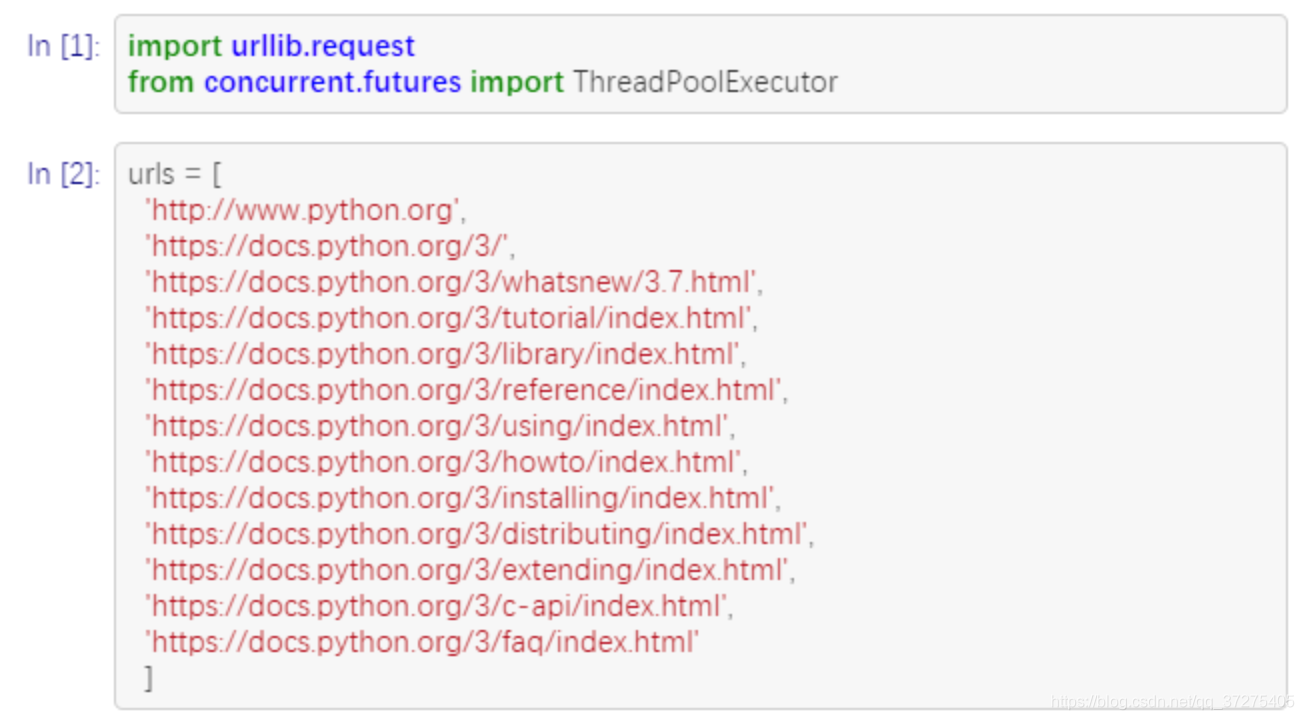Viewport: 1304px width, 720px height.
Task: Click the 'import urllib.request' line
Action: 271,47
